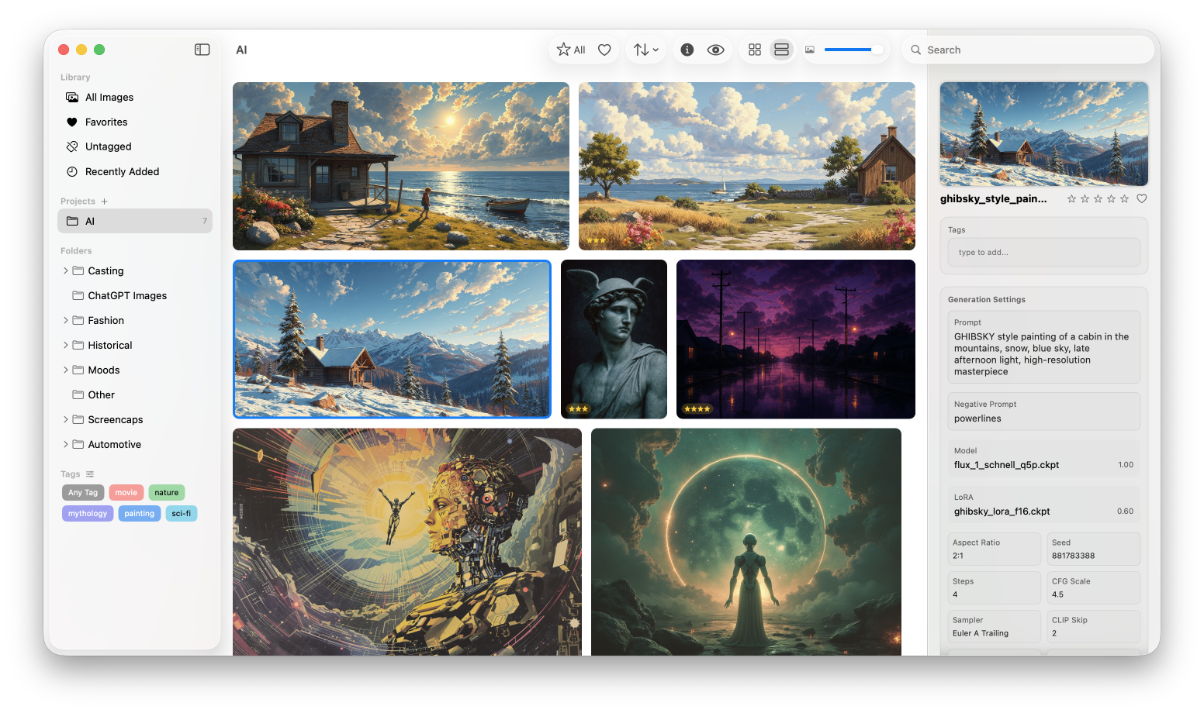Open the sort order dropdown
The width and height of the screenshot is (1204, 713).
click(x=646, y=48)
